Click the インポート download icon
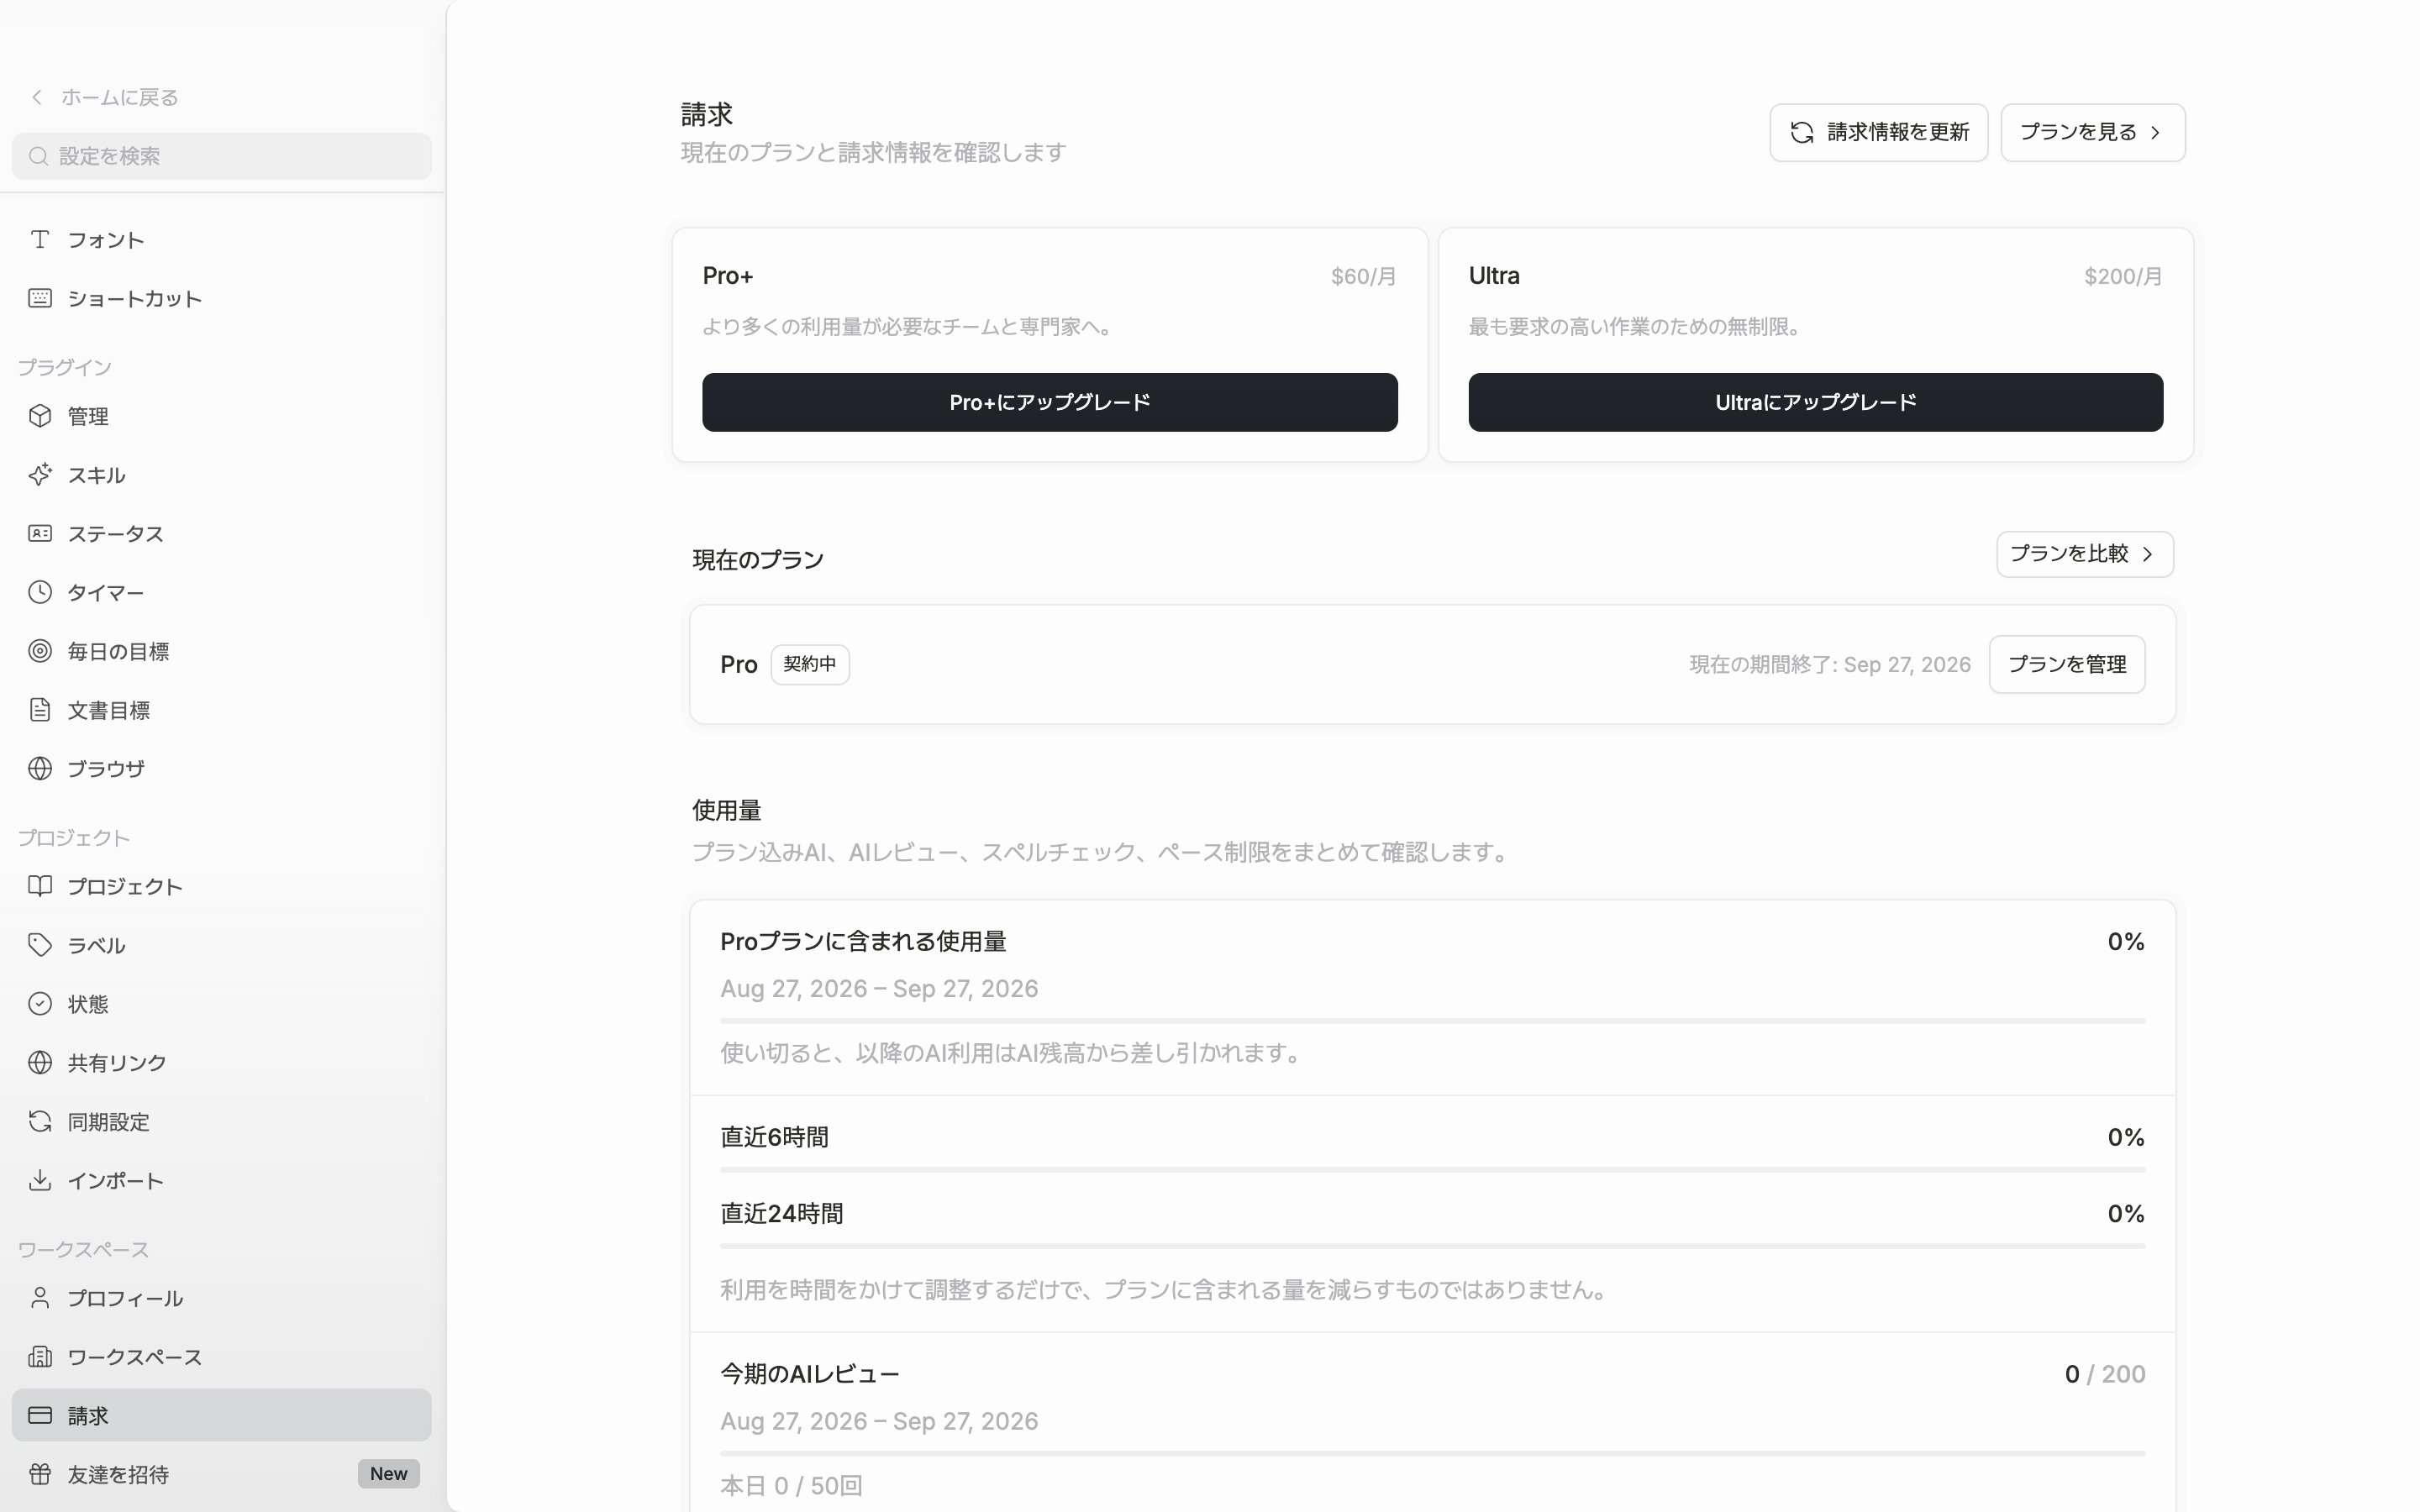The height and width of the screenshot is (1512, 2420). point(40,1180)
